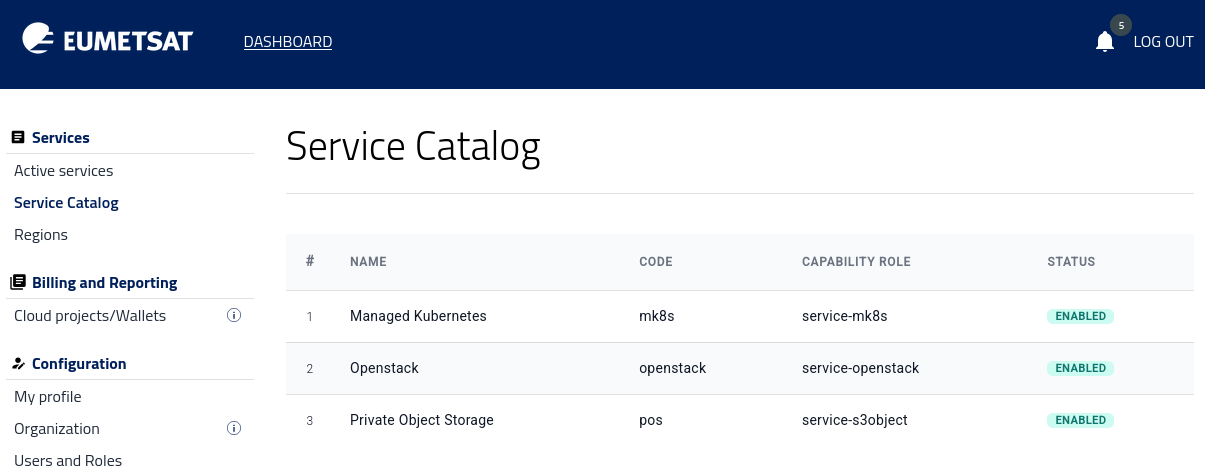Click the Services section heading
This screenshot has height=476, width=1205.
pyautogui.click(x=61, y=137)
